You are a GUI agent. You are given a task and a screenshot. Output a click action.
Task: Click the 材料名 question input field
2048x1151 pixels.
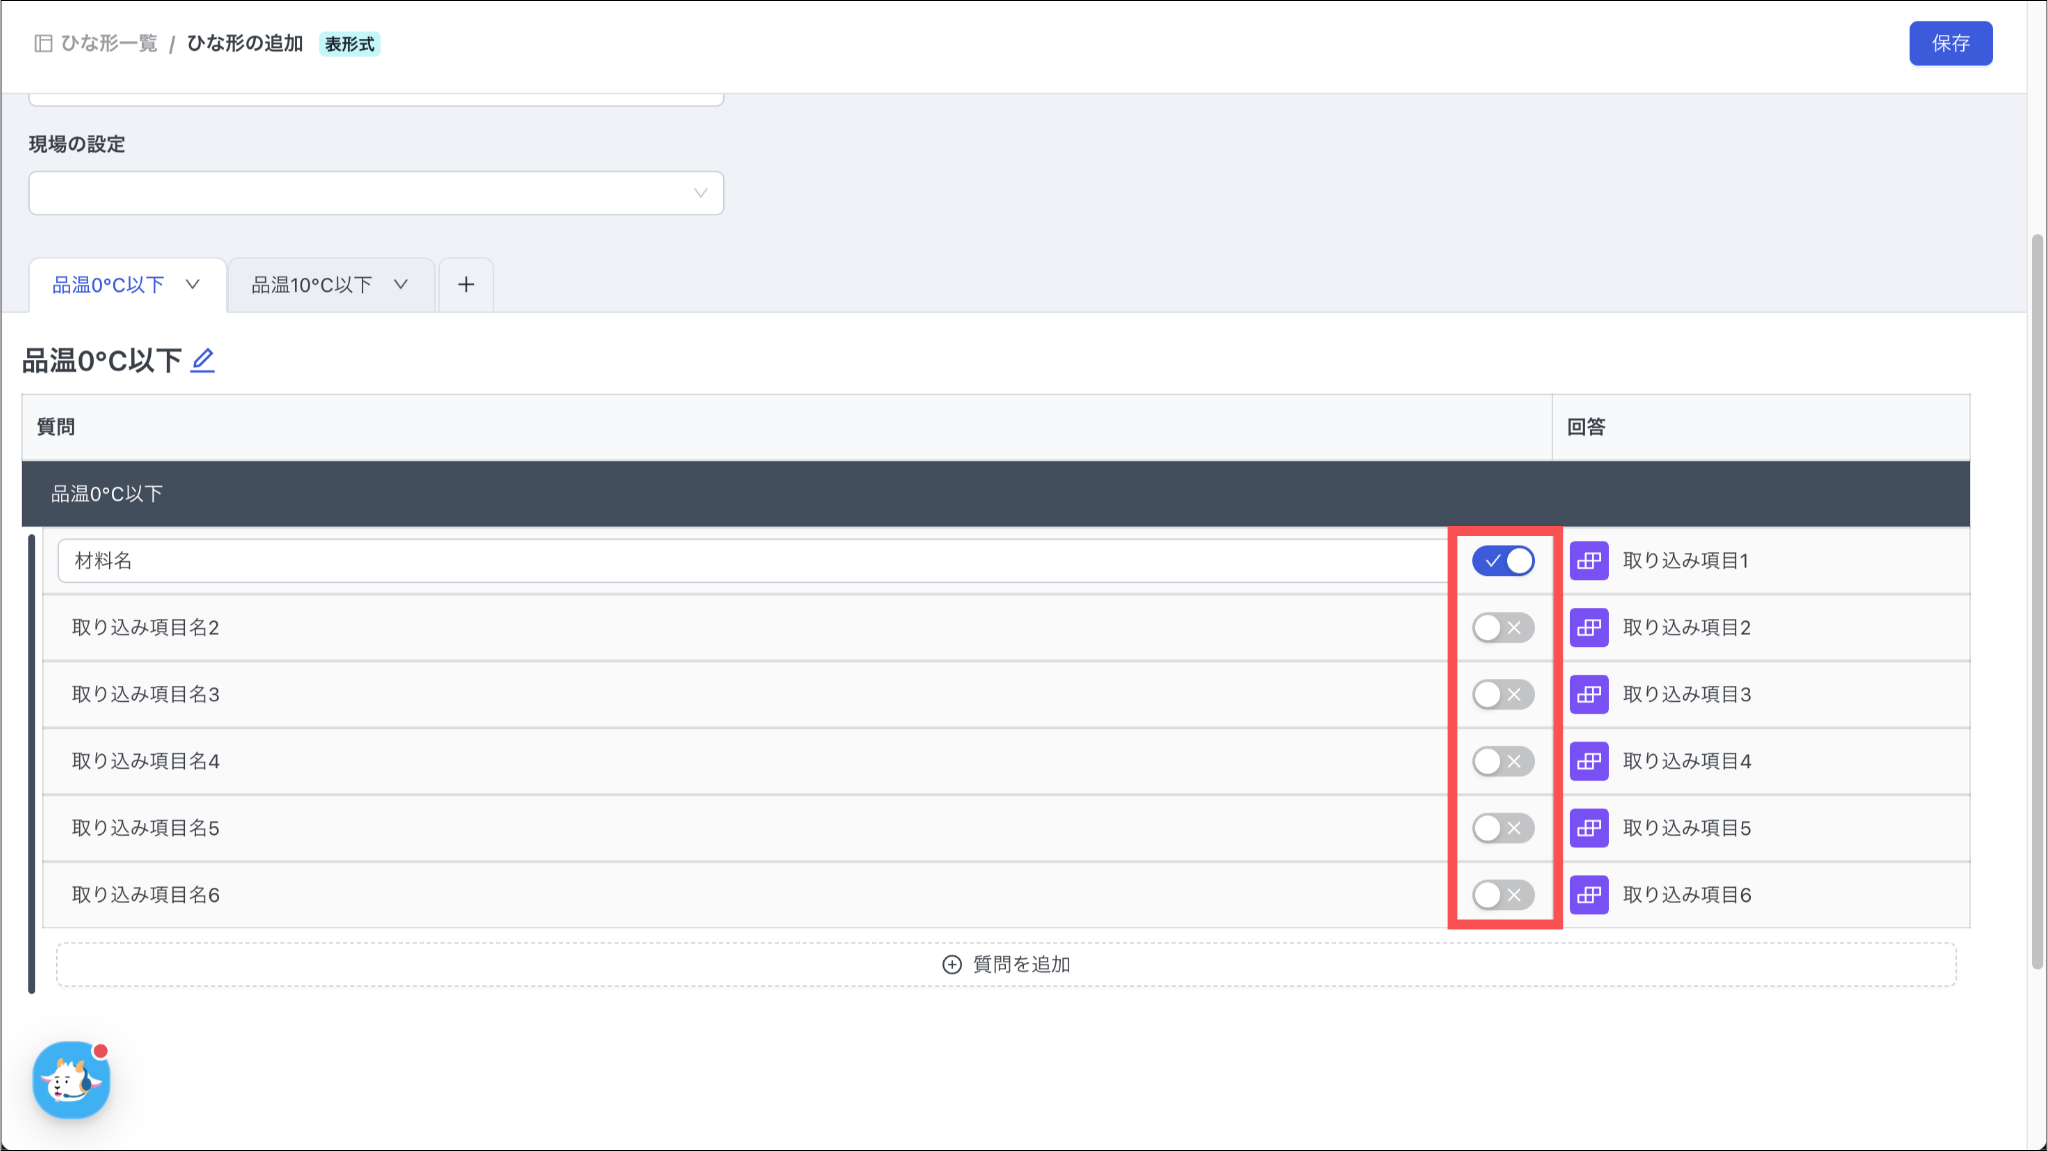point(750,561)
